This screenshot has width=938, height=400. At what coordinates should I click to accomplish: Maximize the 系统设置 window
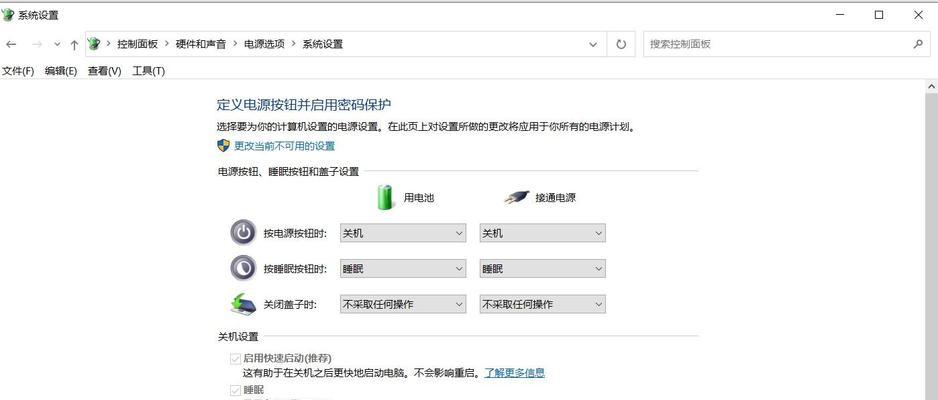[879, 15]
